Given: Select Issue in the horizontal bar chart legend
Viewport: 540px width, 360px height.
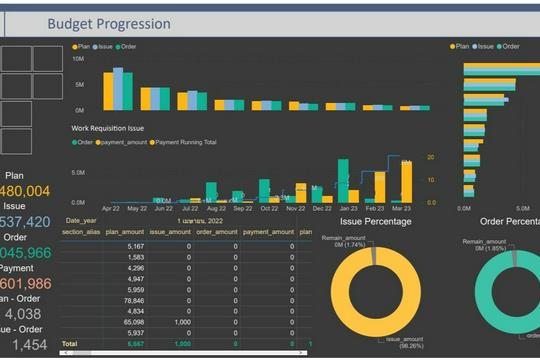Looking at the screenshot, I should tap(483, 46).
